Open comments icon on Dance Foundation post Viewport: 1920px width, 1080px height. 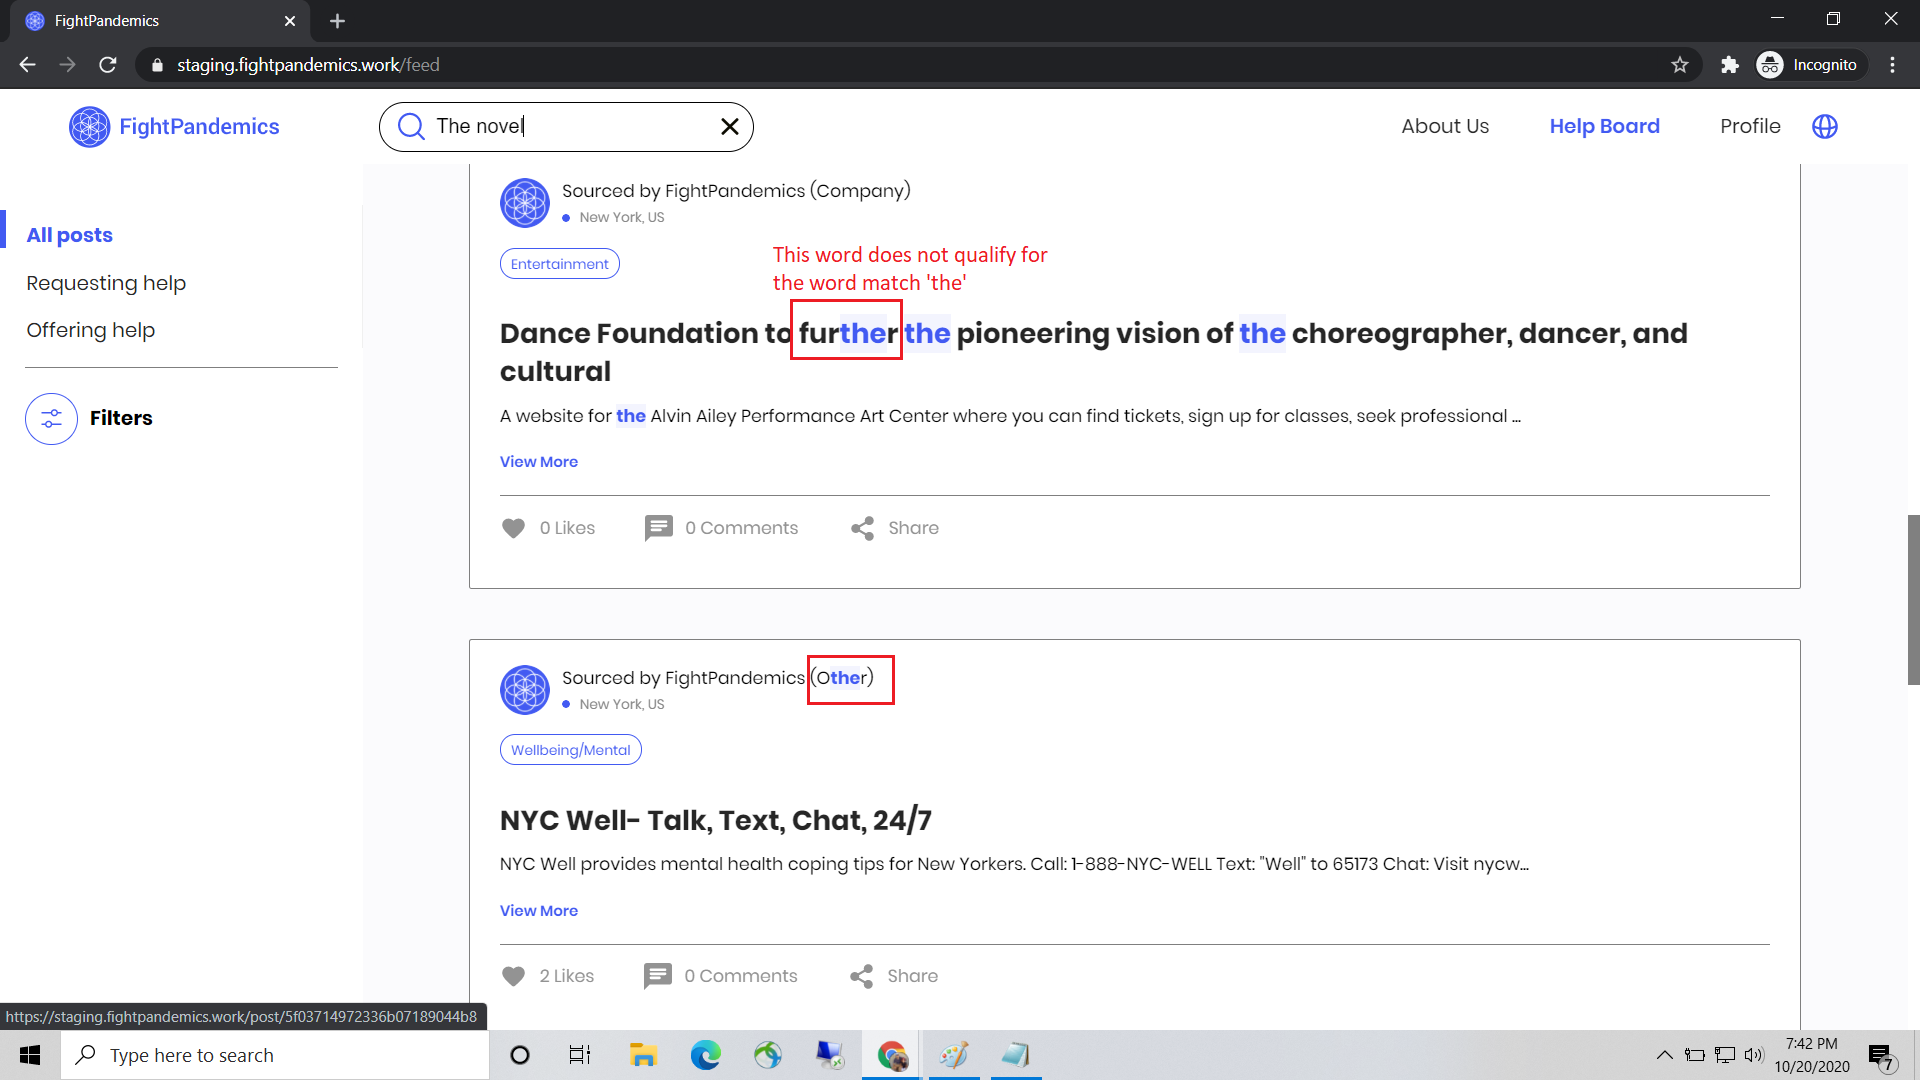658,528
